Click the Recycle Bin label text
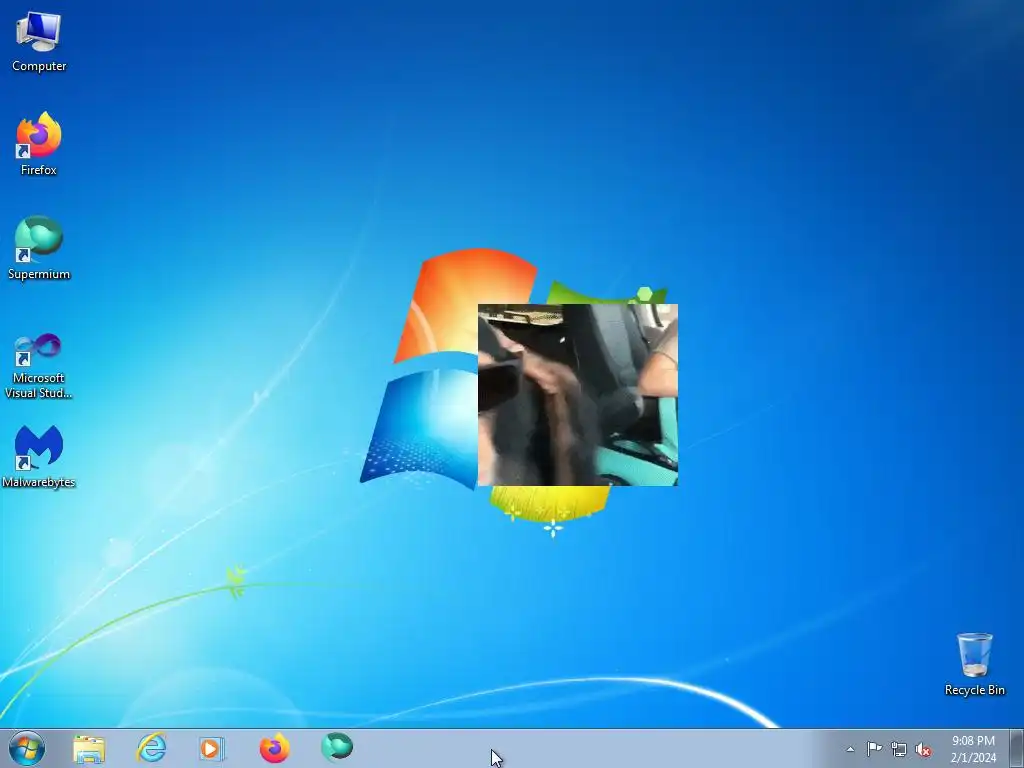 [974, 690]
